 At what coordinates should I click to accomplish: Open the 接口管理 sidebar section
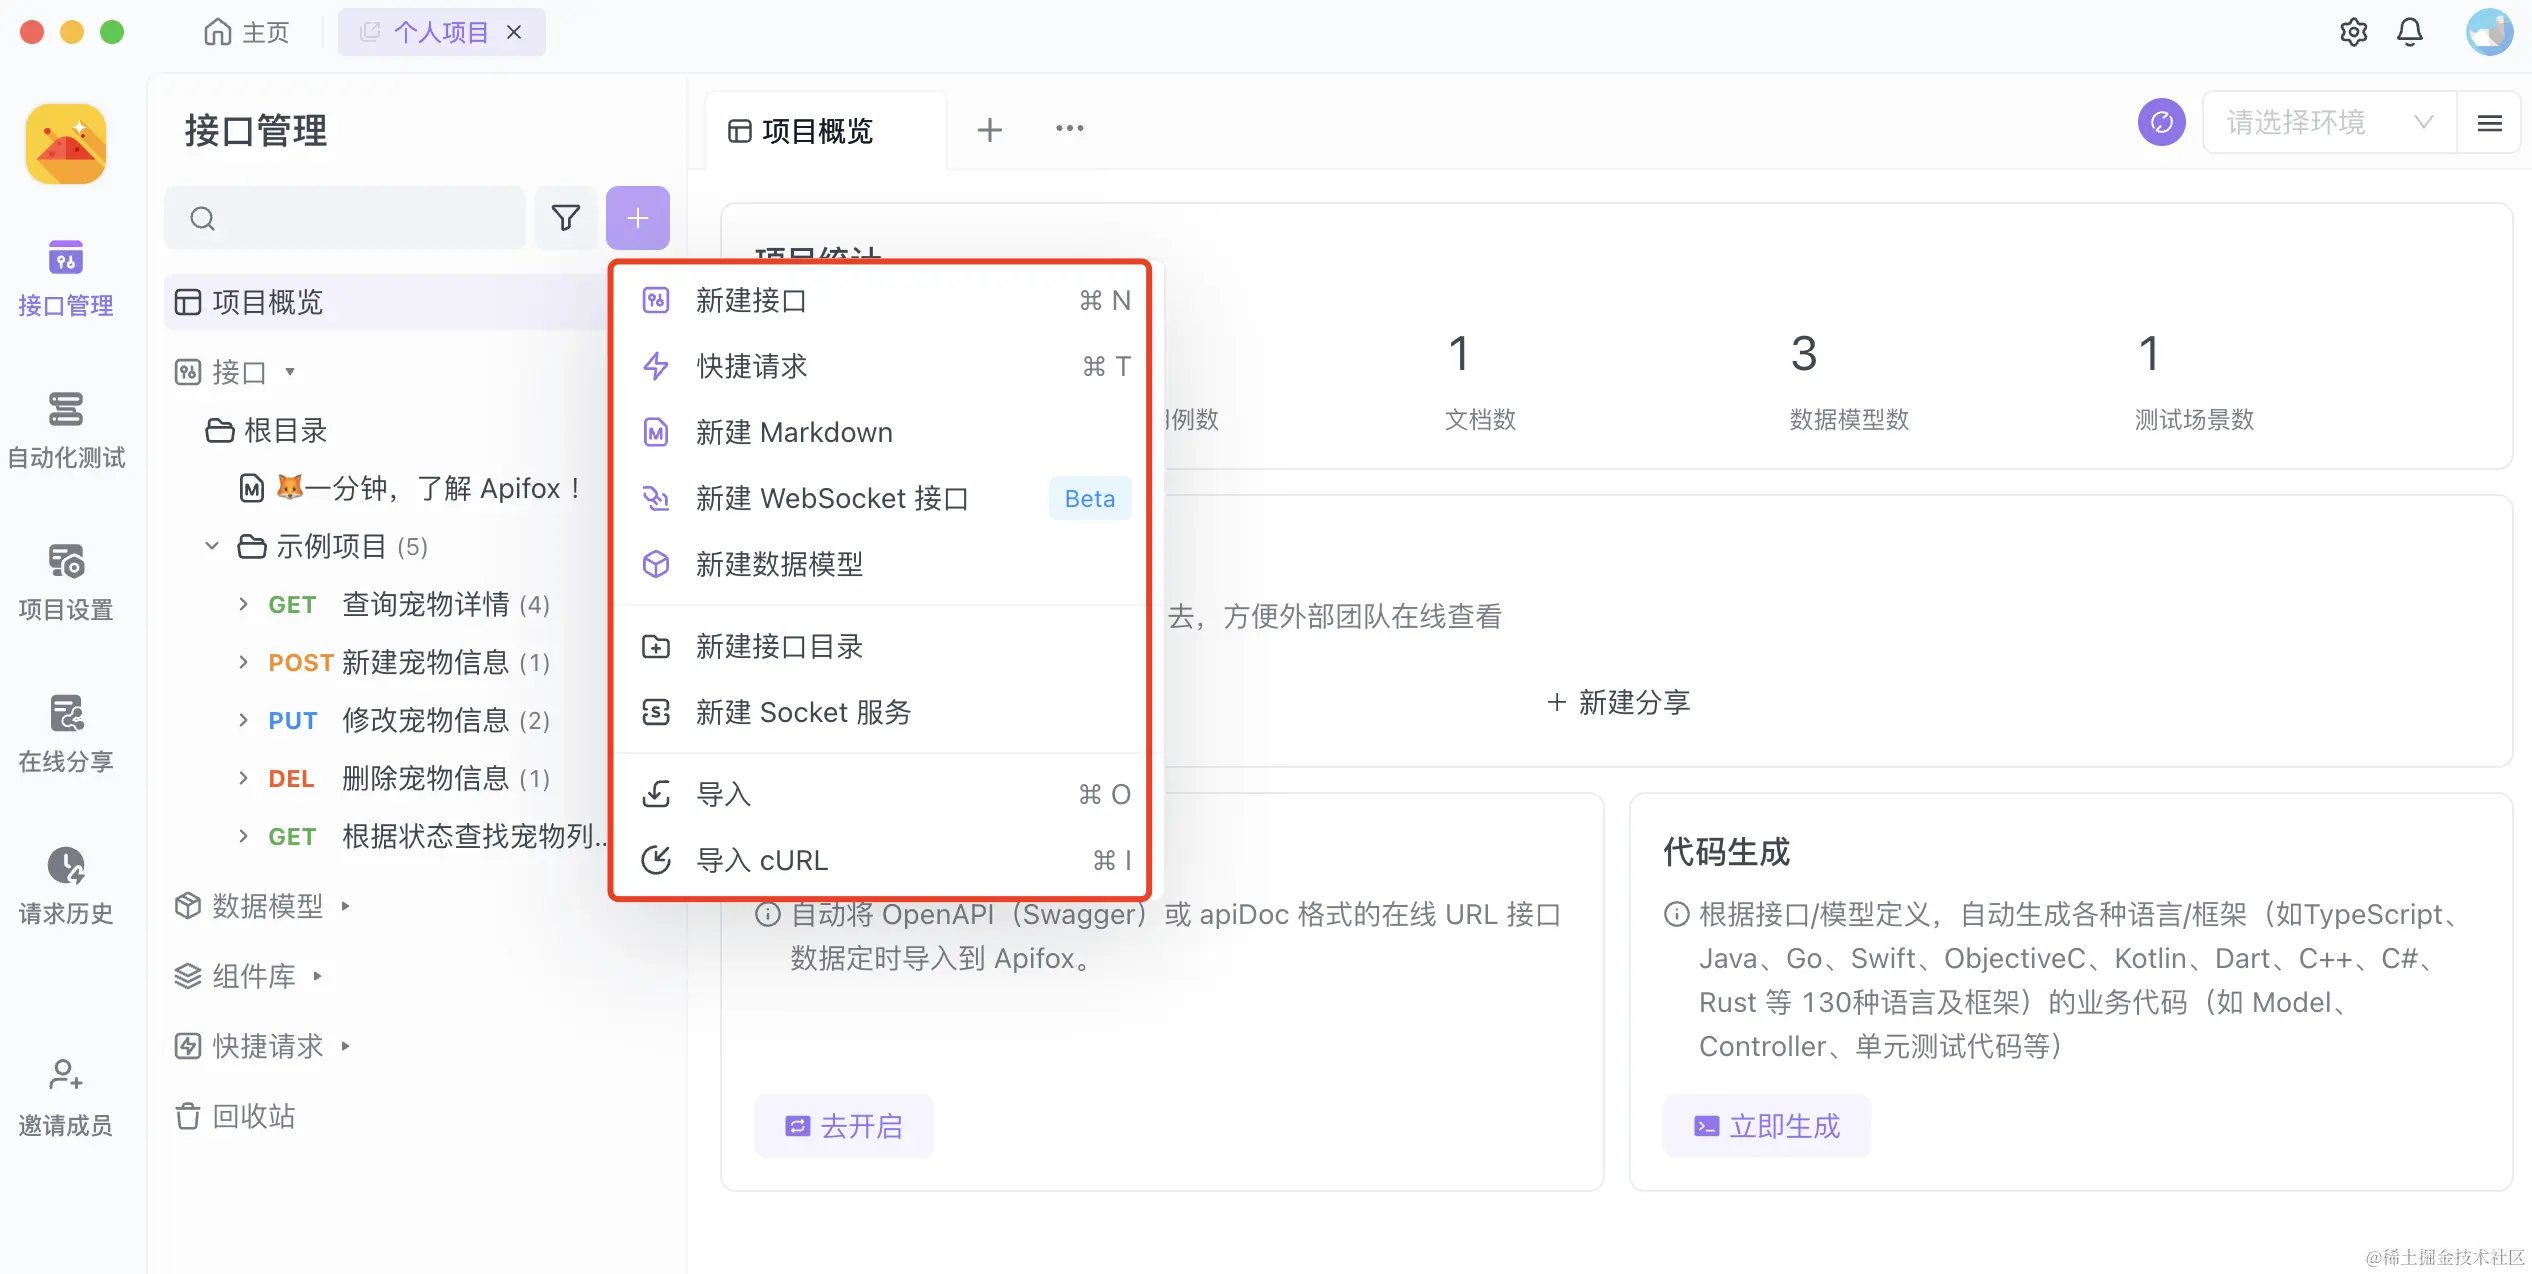(66, 279)
